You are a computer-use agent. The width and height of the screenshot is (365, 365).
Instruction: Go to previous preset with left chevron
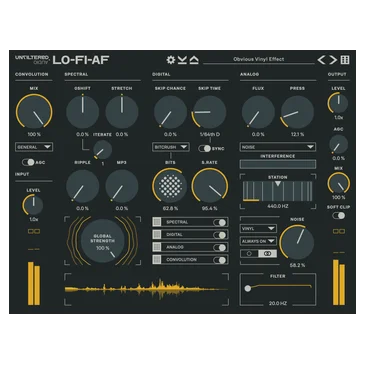tap(321, 60)
